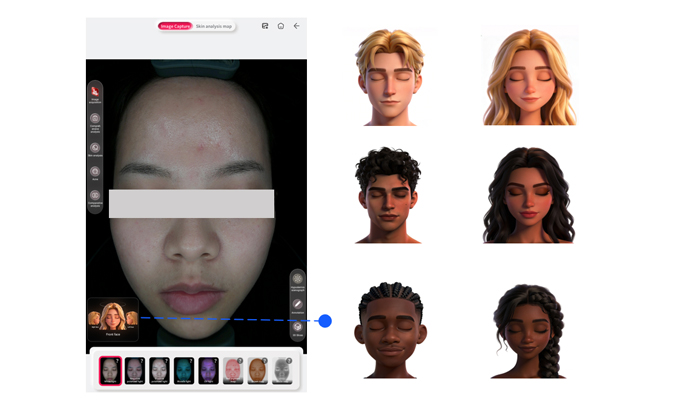
Task: Select the Annotation pencil tool
Action: coord(297,304)
